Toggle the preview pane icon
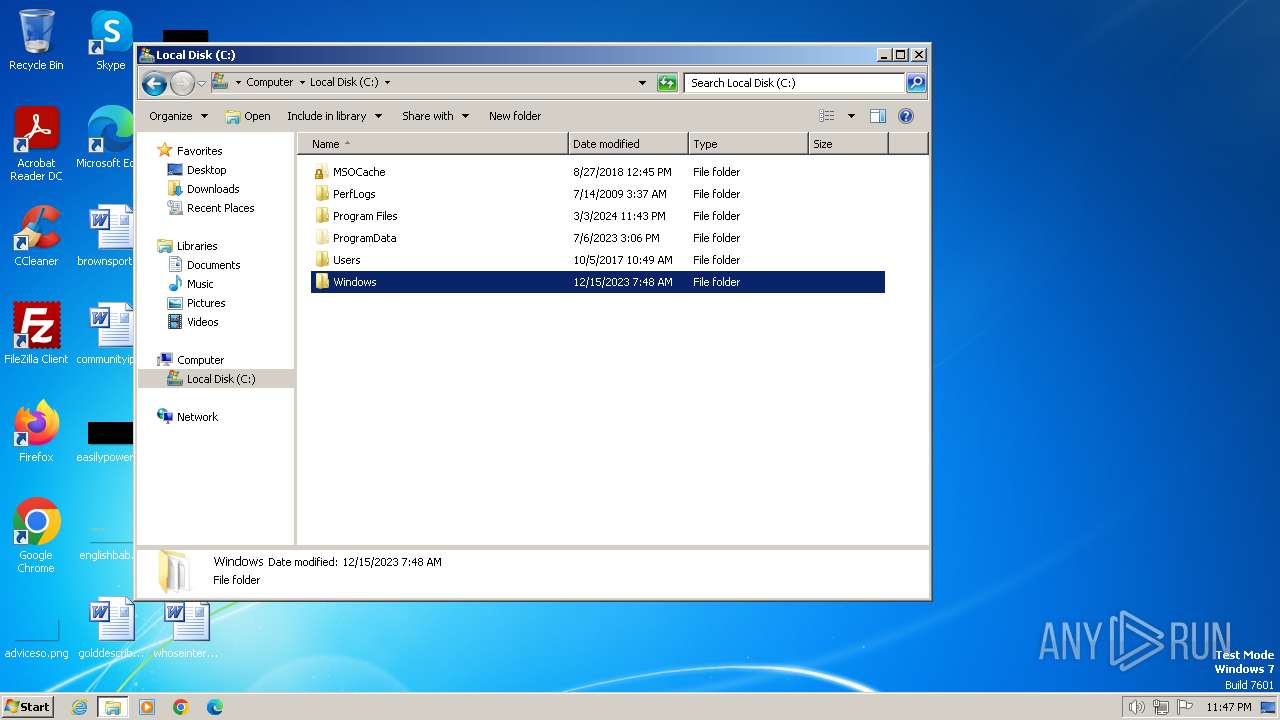Screen dimensions: 1280x720 (878, 116)
